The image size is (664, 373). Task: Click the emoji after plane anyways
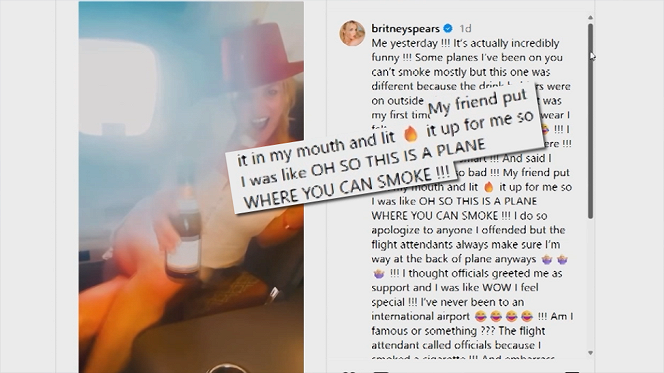coord(547,259)
